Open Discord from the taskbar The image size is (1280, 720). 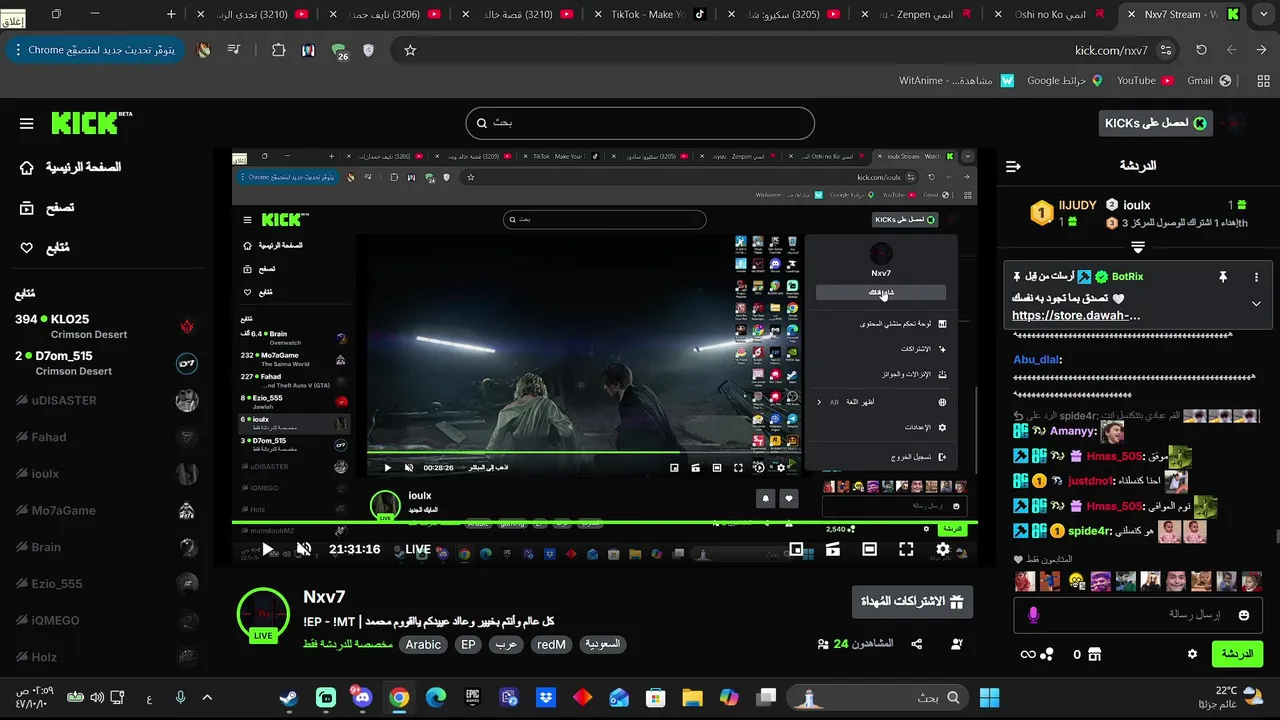point(362,698)
